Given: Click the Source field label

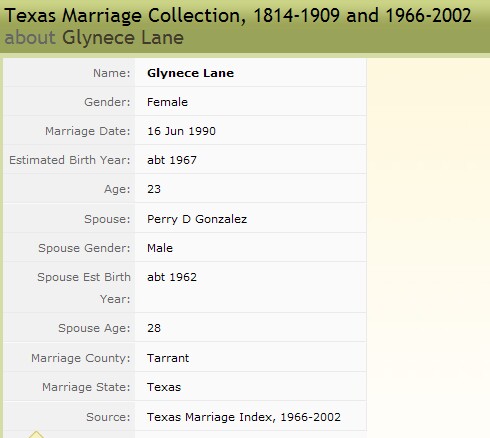Looking at the screenshot, I should (x=108, y=417).
